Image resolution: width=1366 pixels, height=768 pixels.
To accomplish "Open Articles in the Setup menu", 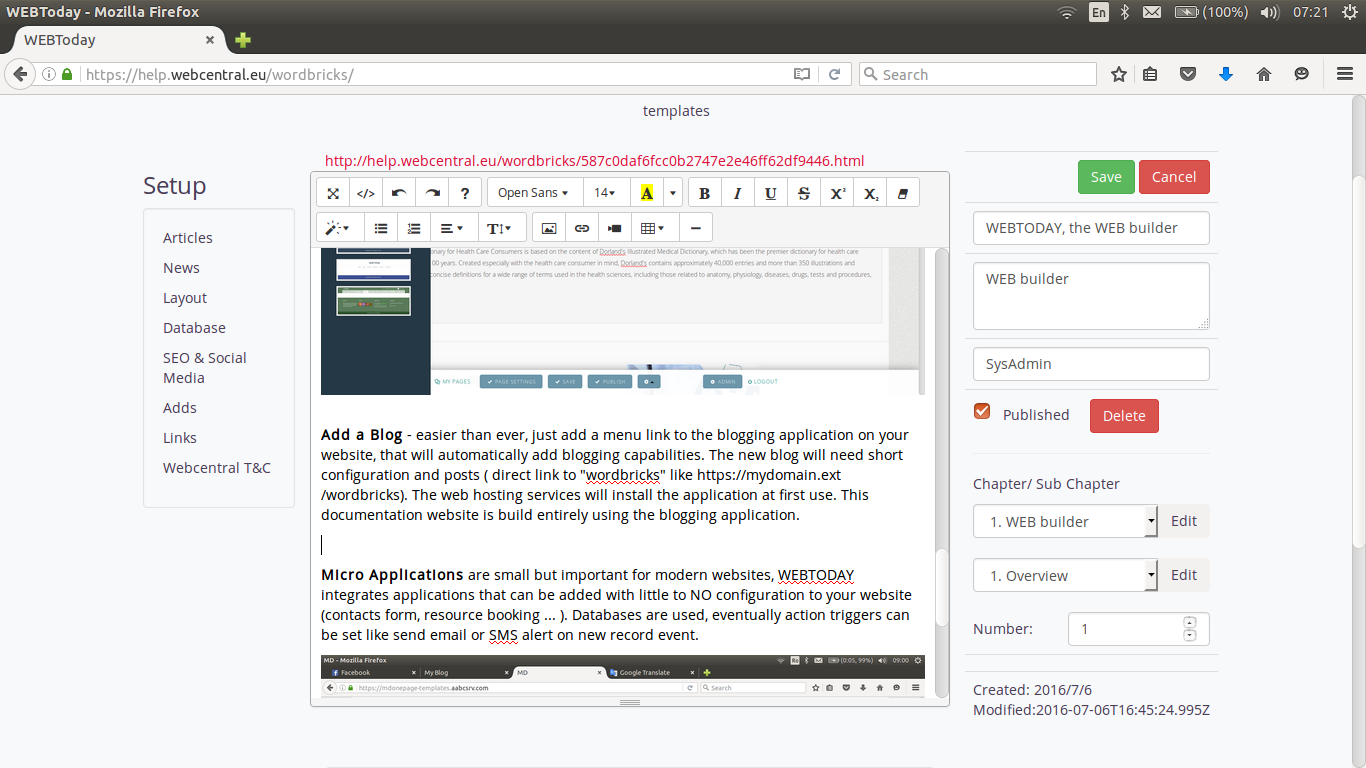I will pyautogui.click(x=188, y=238).
